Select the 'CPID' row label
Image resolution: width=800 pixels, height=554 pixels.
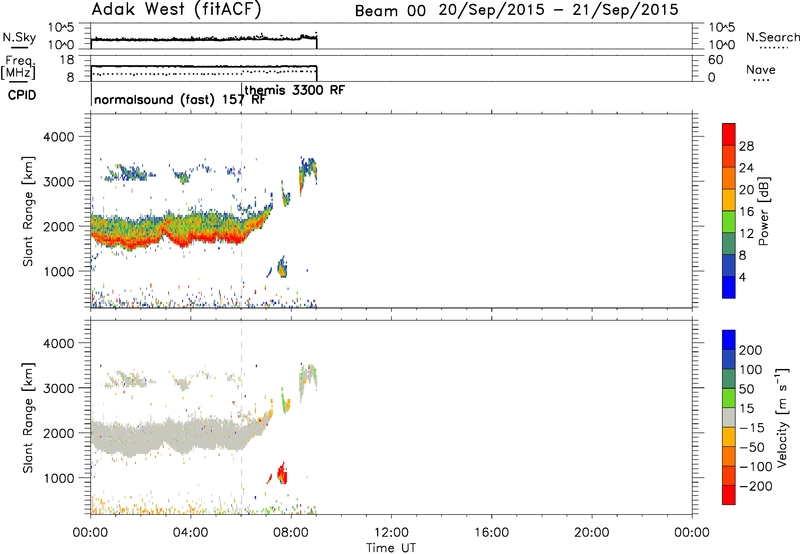pos(22,95)
